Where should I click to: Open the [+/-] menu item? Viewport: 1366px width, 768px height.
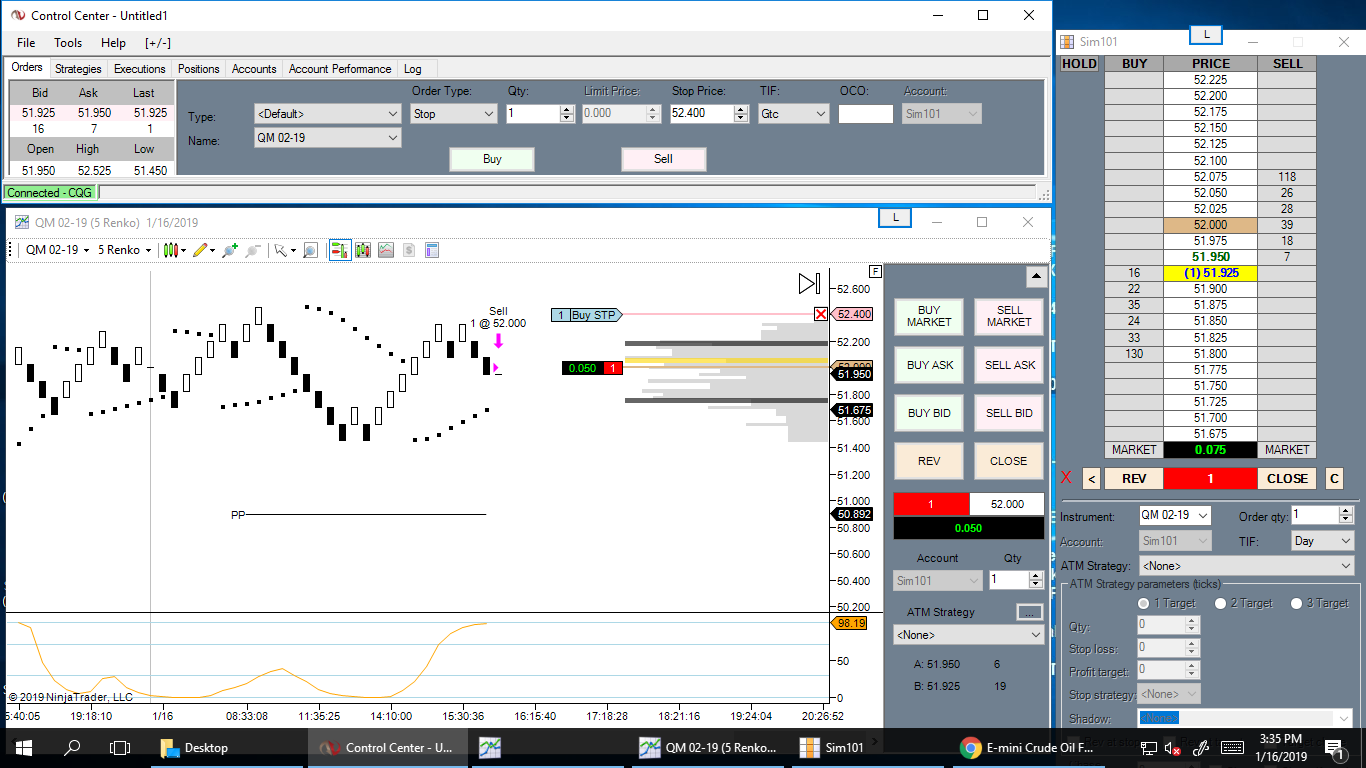(x=157, y=43)
